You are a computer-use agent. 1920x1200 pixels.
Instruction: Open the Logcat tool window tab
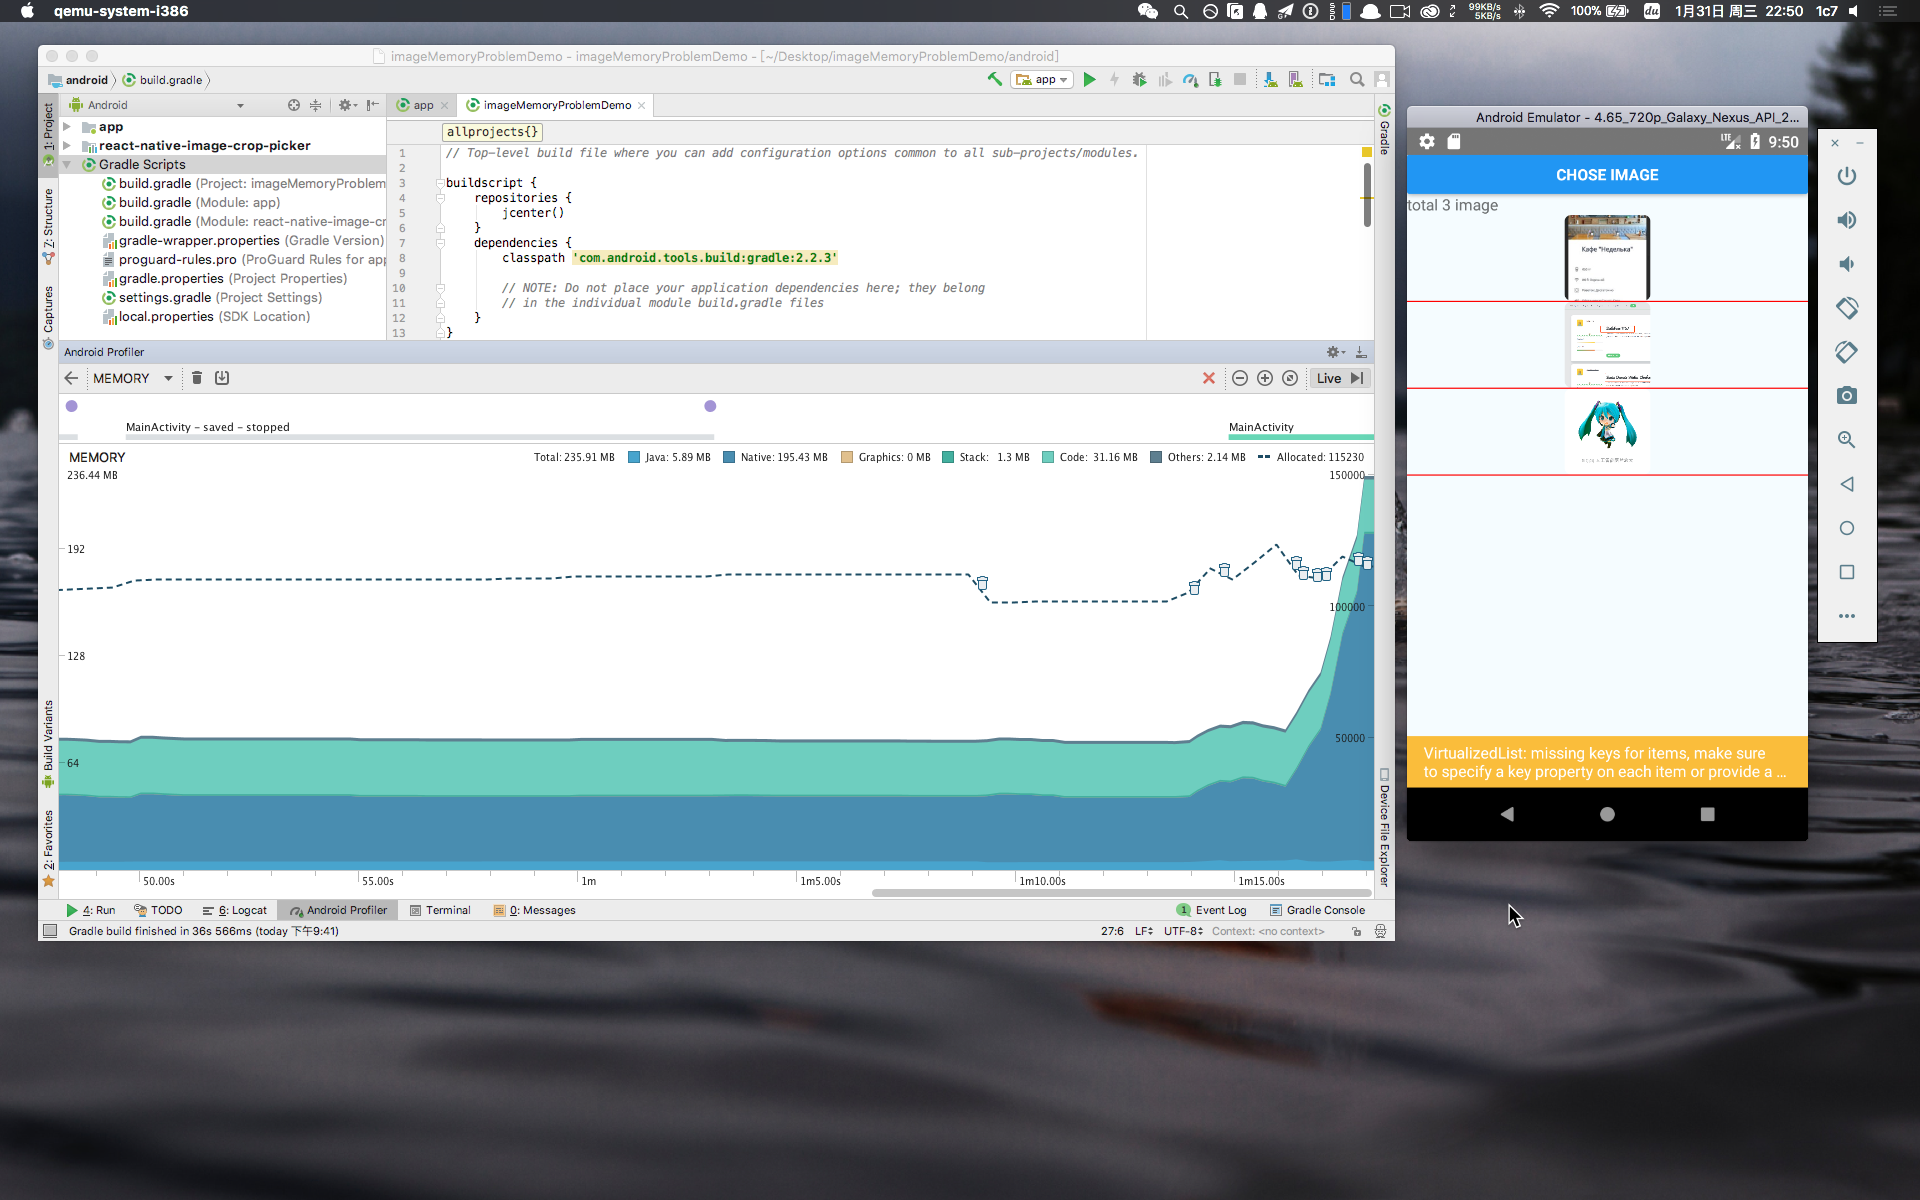point(235,910)
